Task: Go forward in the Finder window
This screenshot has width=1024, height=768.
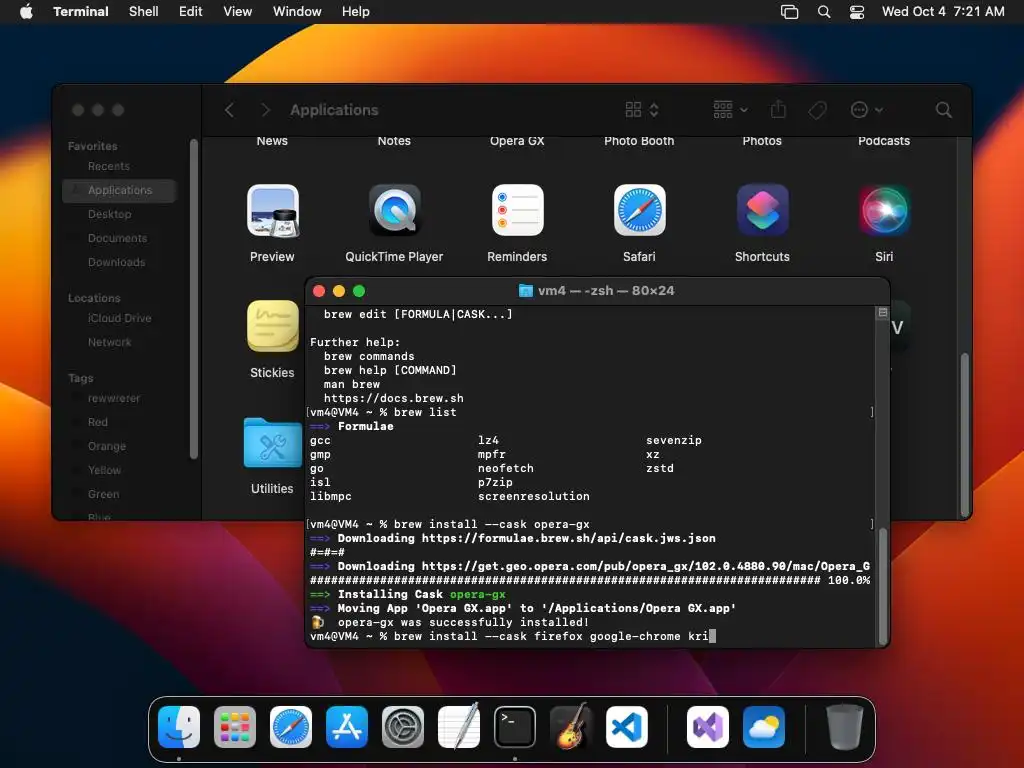Action: [265, 110]
